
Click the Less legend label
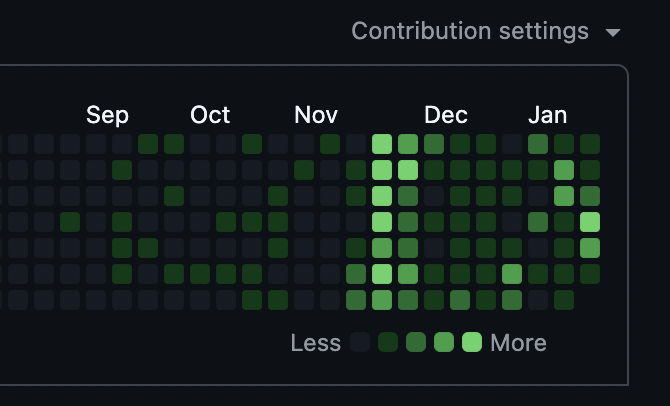point(316,343)
